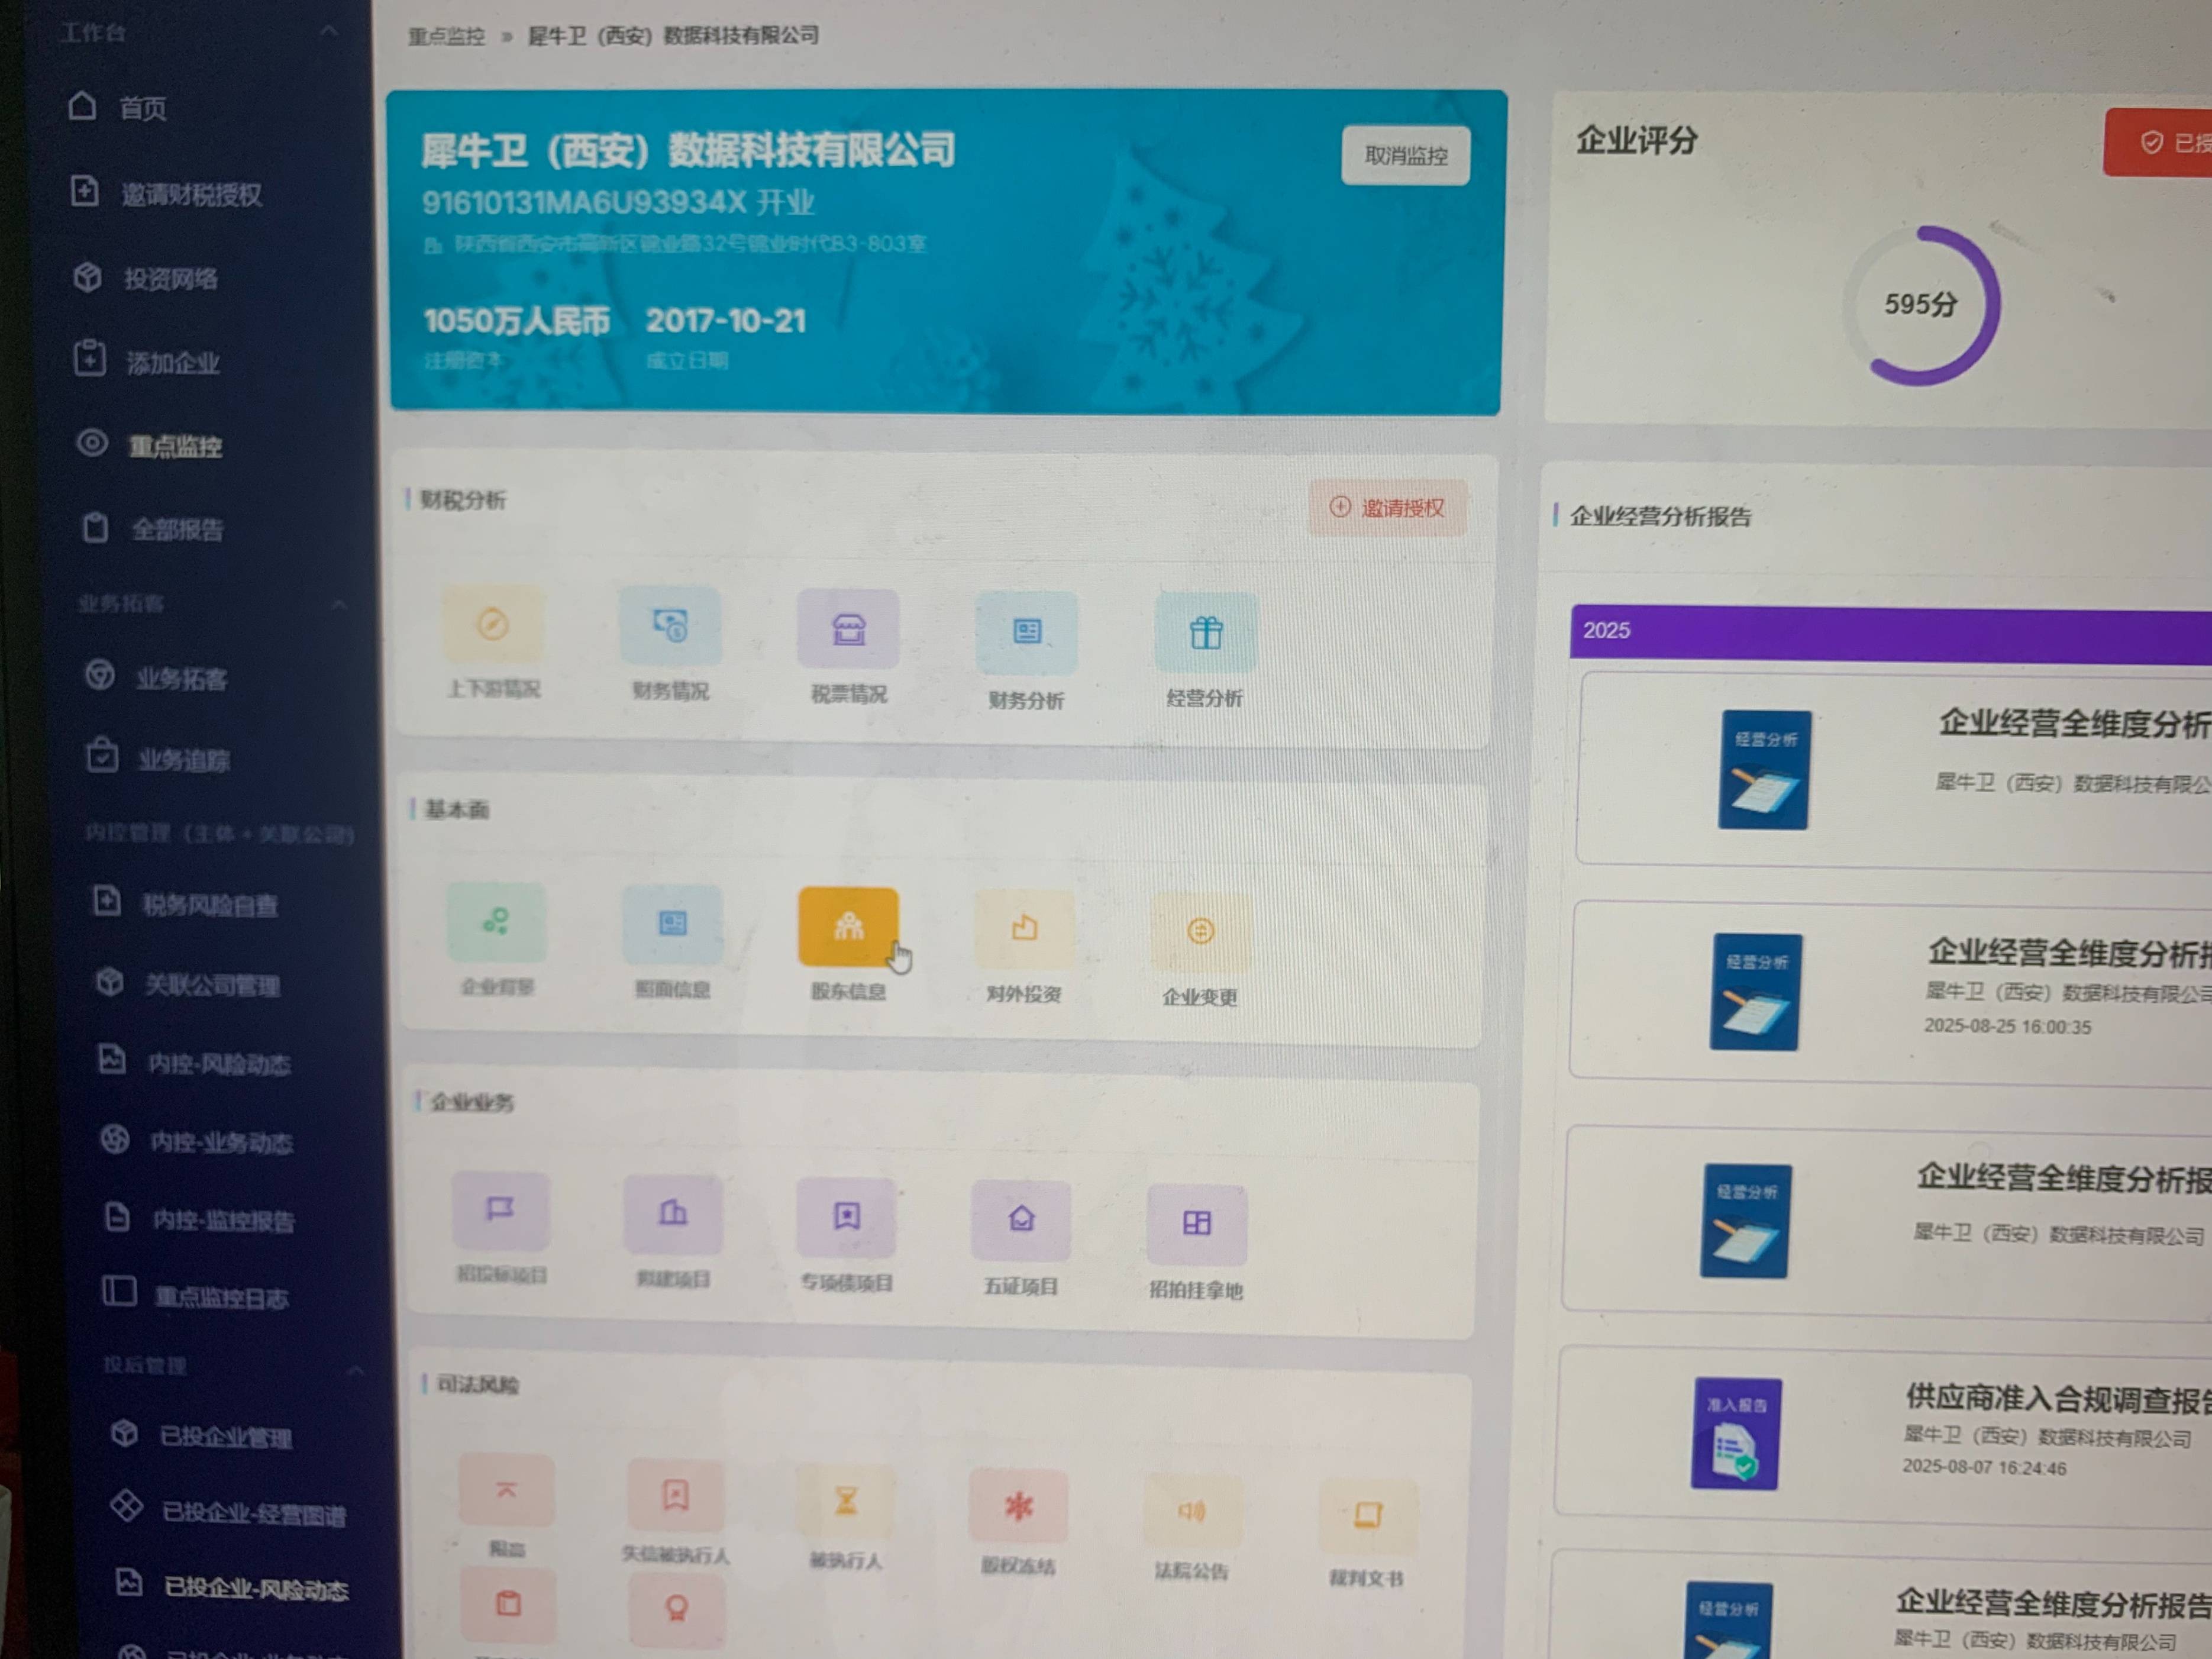Click the 邀请授权 button

pos(1388,508)
